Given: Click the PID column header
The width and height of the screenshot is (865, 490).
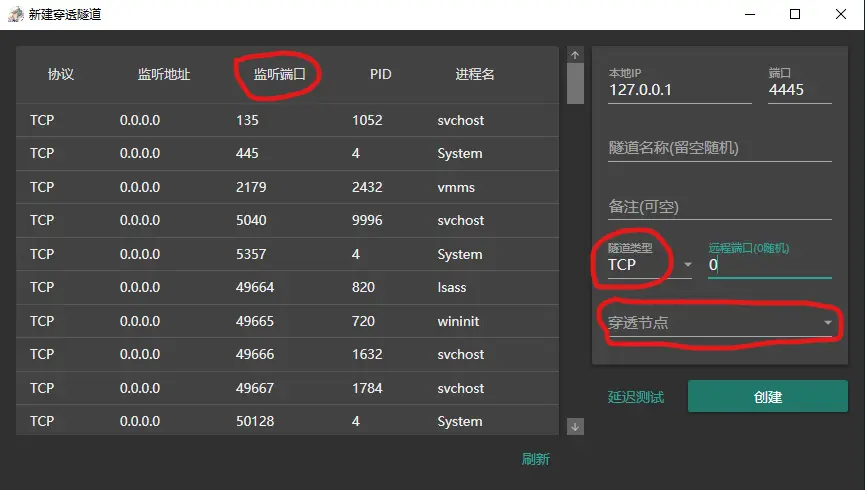Looking at the screenshot, I should [x=381, y=74].
